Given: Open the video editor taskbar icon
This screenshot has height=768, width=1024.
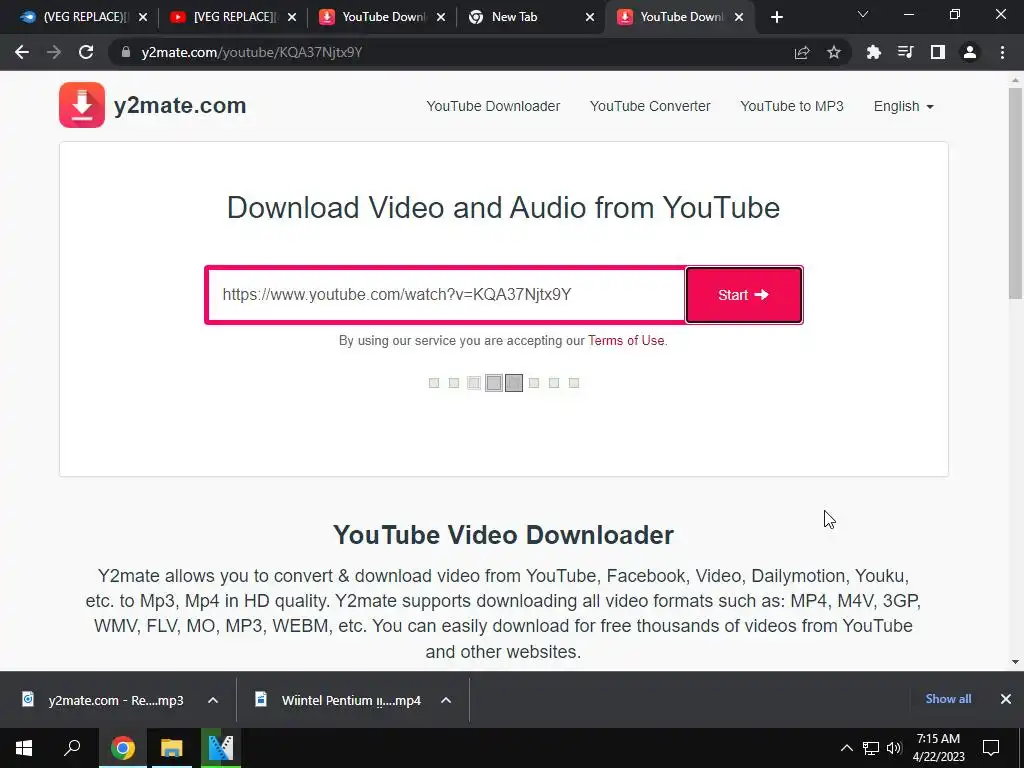Looking at the screenshot, I should pyautogui.click(x=221, y=748).
